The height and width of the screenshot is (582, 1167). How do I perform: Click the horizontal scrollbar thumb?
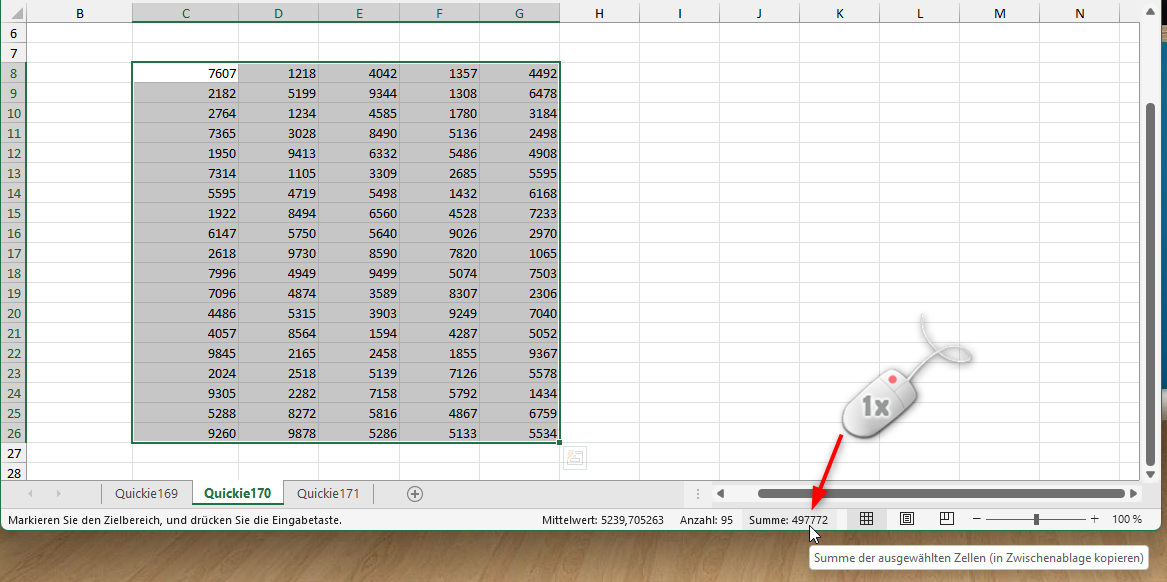[x=941, y=493]
